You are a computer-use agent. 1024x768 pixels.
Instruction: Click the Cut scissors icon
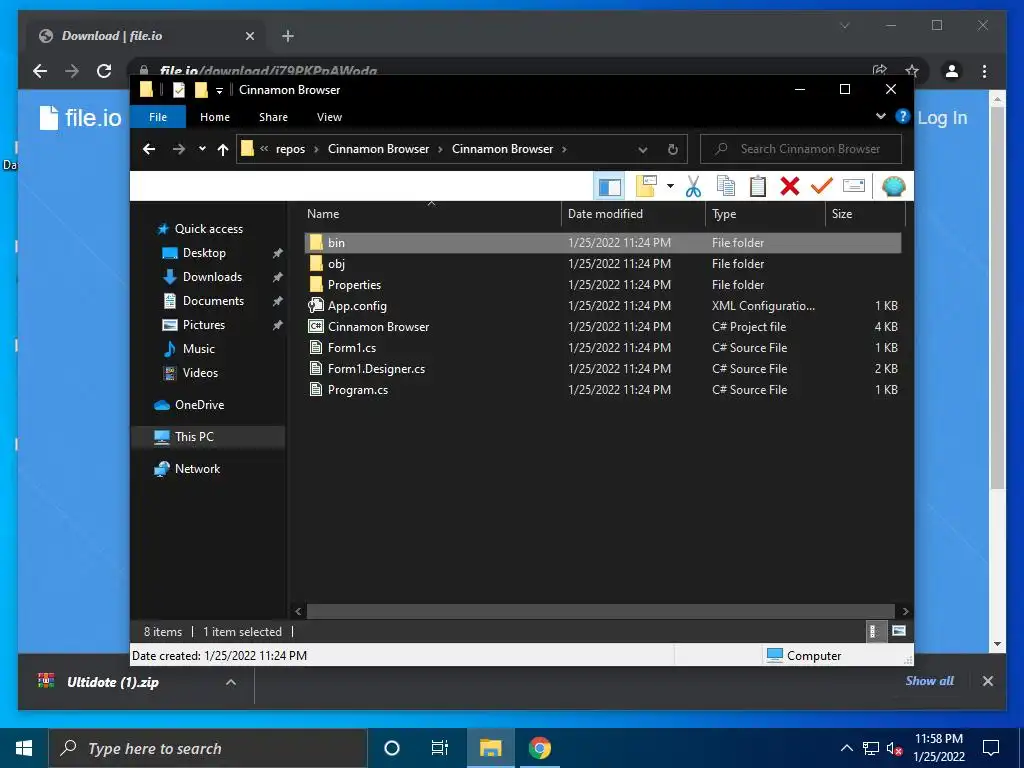(x=693, y=187)
